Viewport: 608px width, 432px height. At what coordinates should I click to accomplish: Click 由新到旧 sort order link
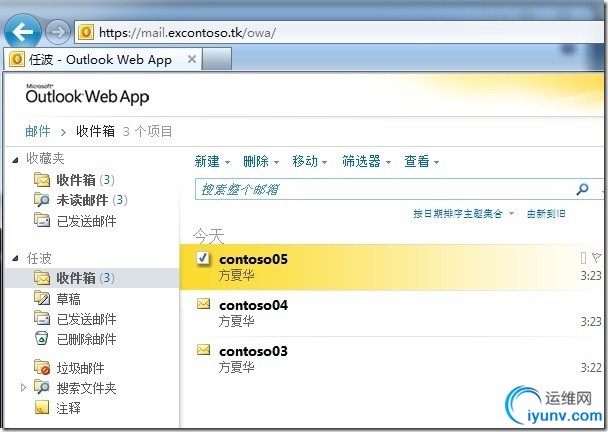pyautogui.click(x=546, y=214)
